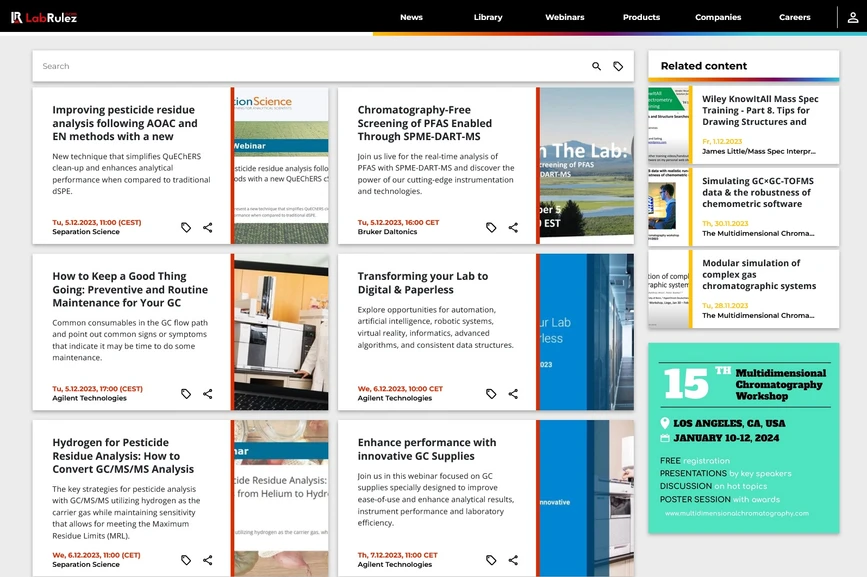
Task: Click date 'Tu, 28.11.2023' in related content
Action: tap(725, 306)
